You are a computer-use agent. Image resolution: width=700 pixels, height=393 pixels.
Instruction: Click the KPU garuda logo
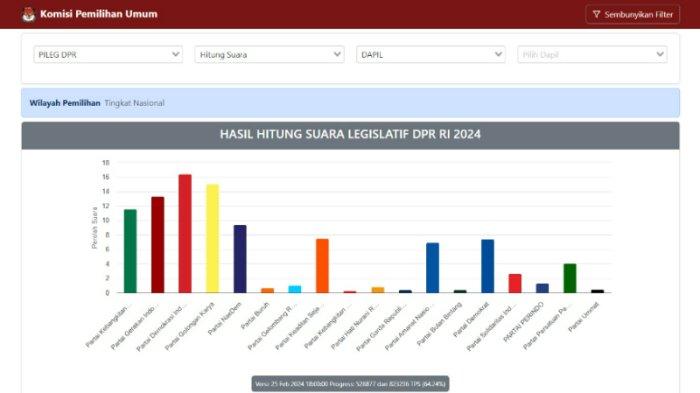coord(29,14)
